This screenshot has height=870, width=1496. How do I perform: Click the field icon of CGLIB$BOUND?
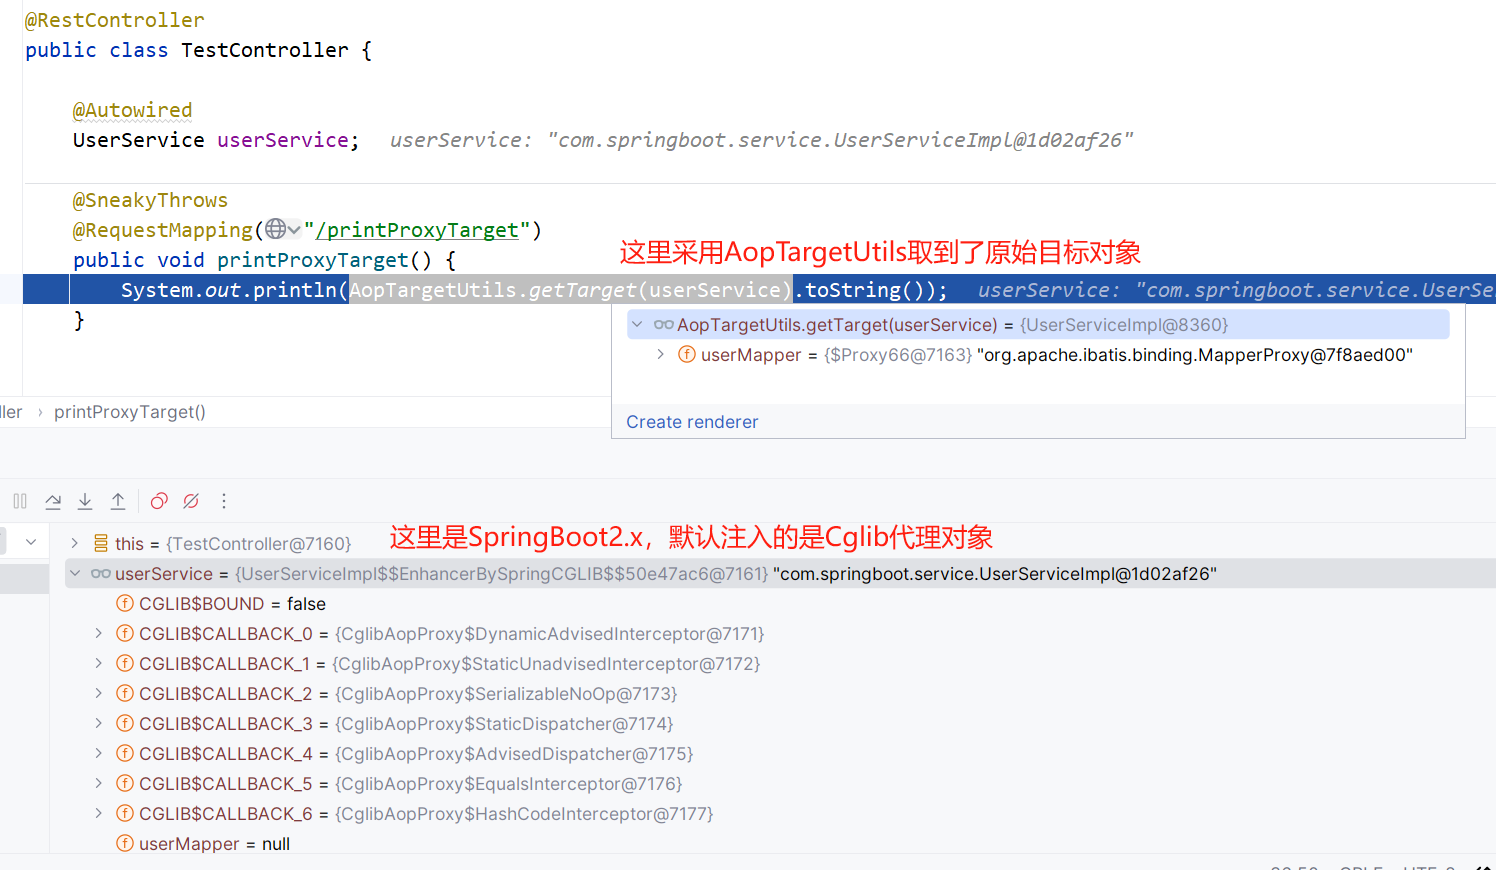tap(125, 603)
